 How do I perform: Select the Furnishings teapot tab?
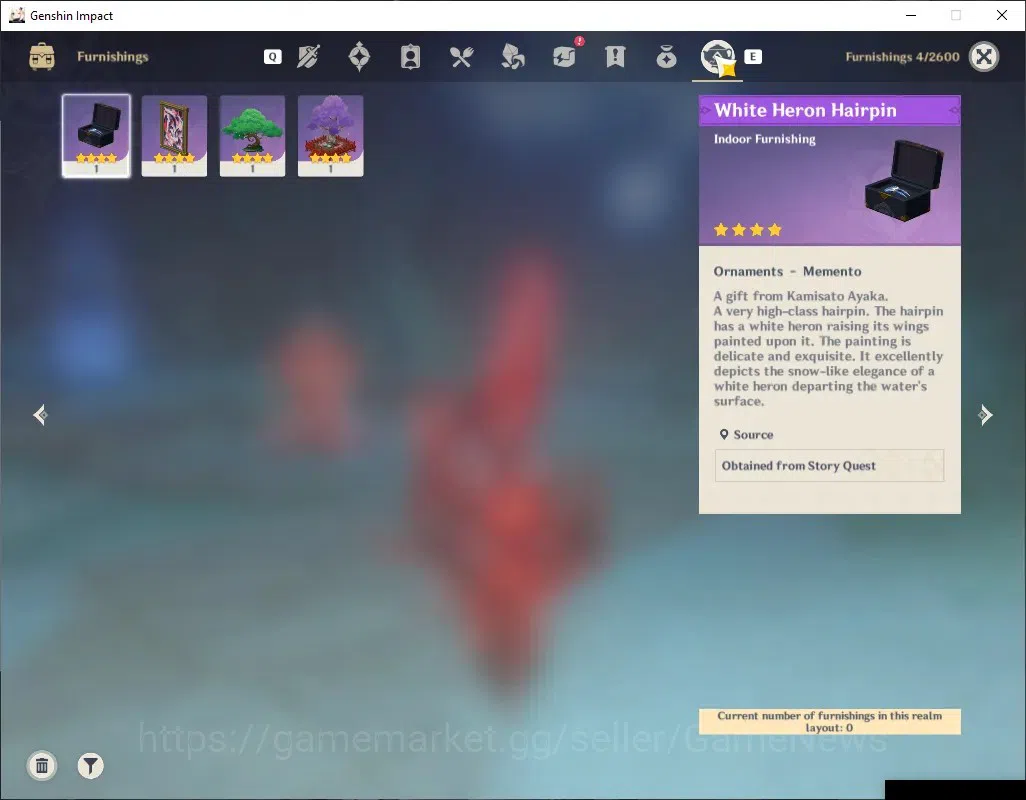[x=718, y=58]
